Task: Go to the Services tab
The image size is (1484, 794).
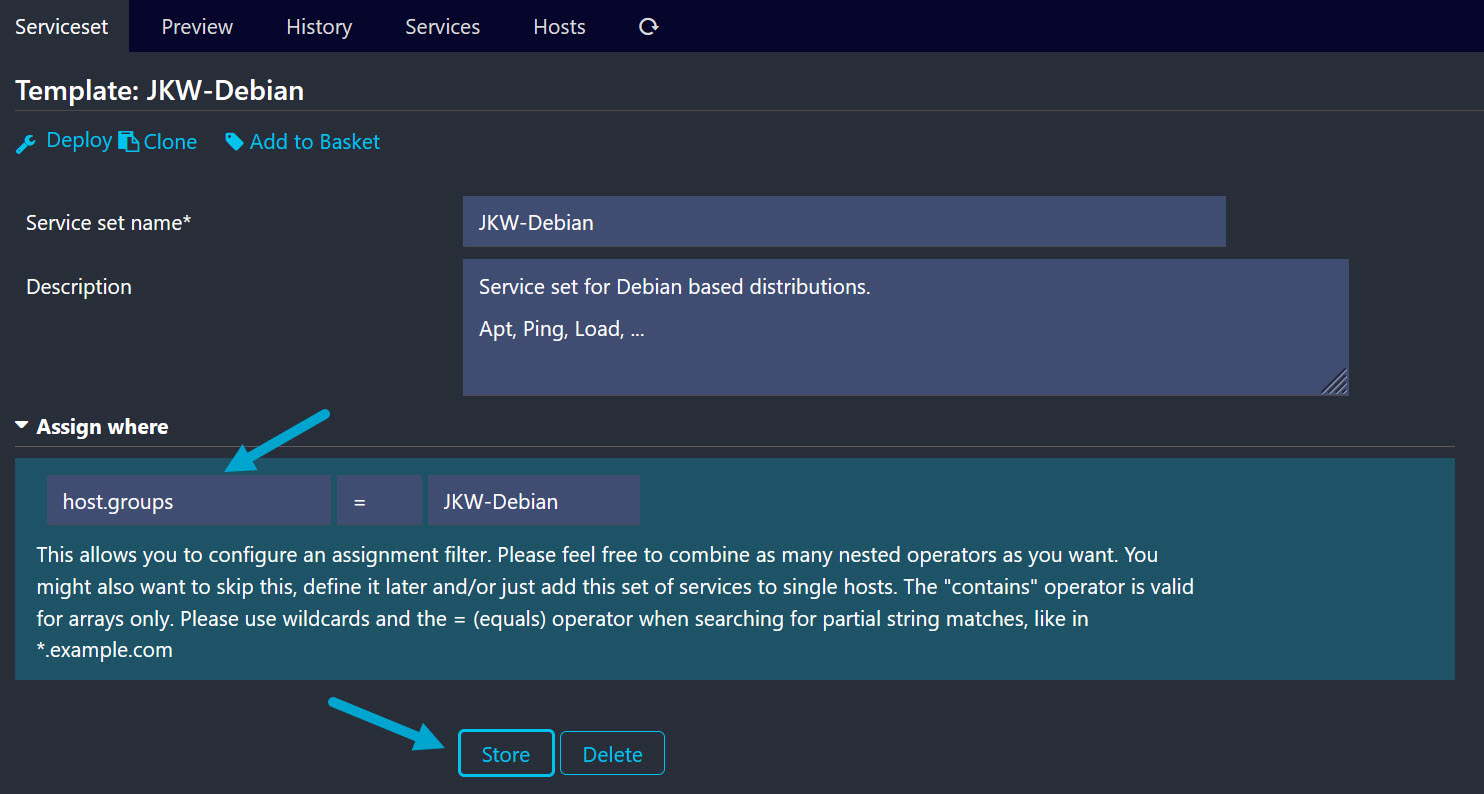Action: tap(442, 27)
